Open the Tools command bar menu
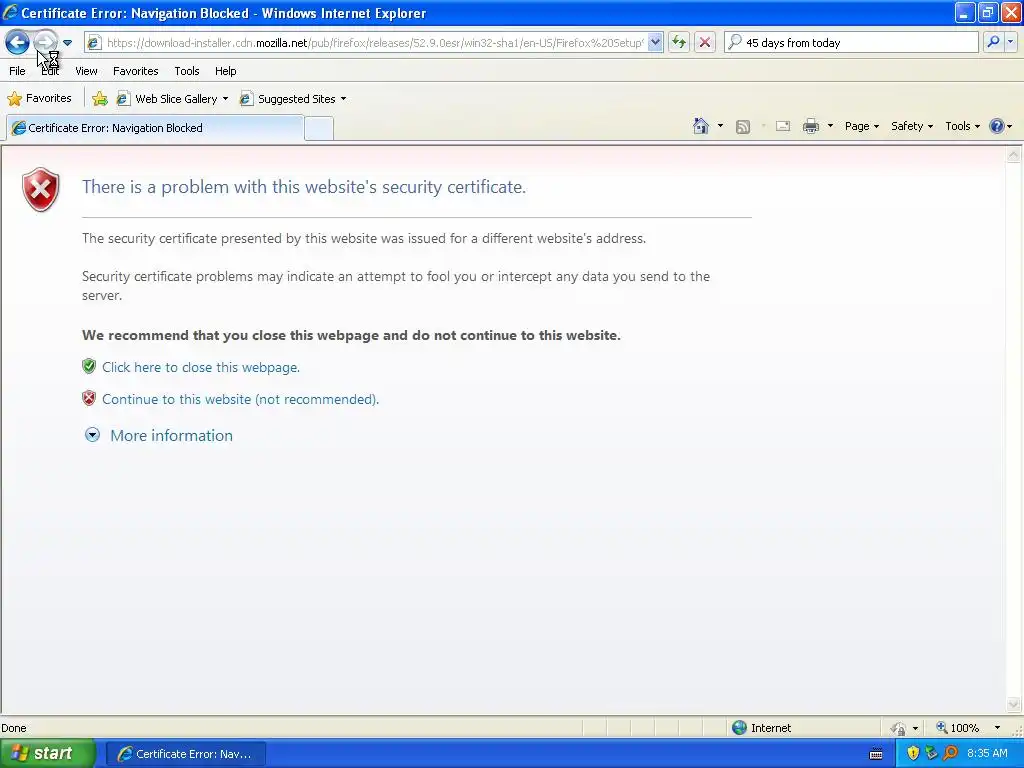1024x768 pixels. click(963, 126)
